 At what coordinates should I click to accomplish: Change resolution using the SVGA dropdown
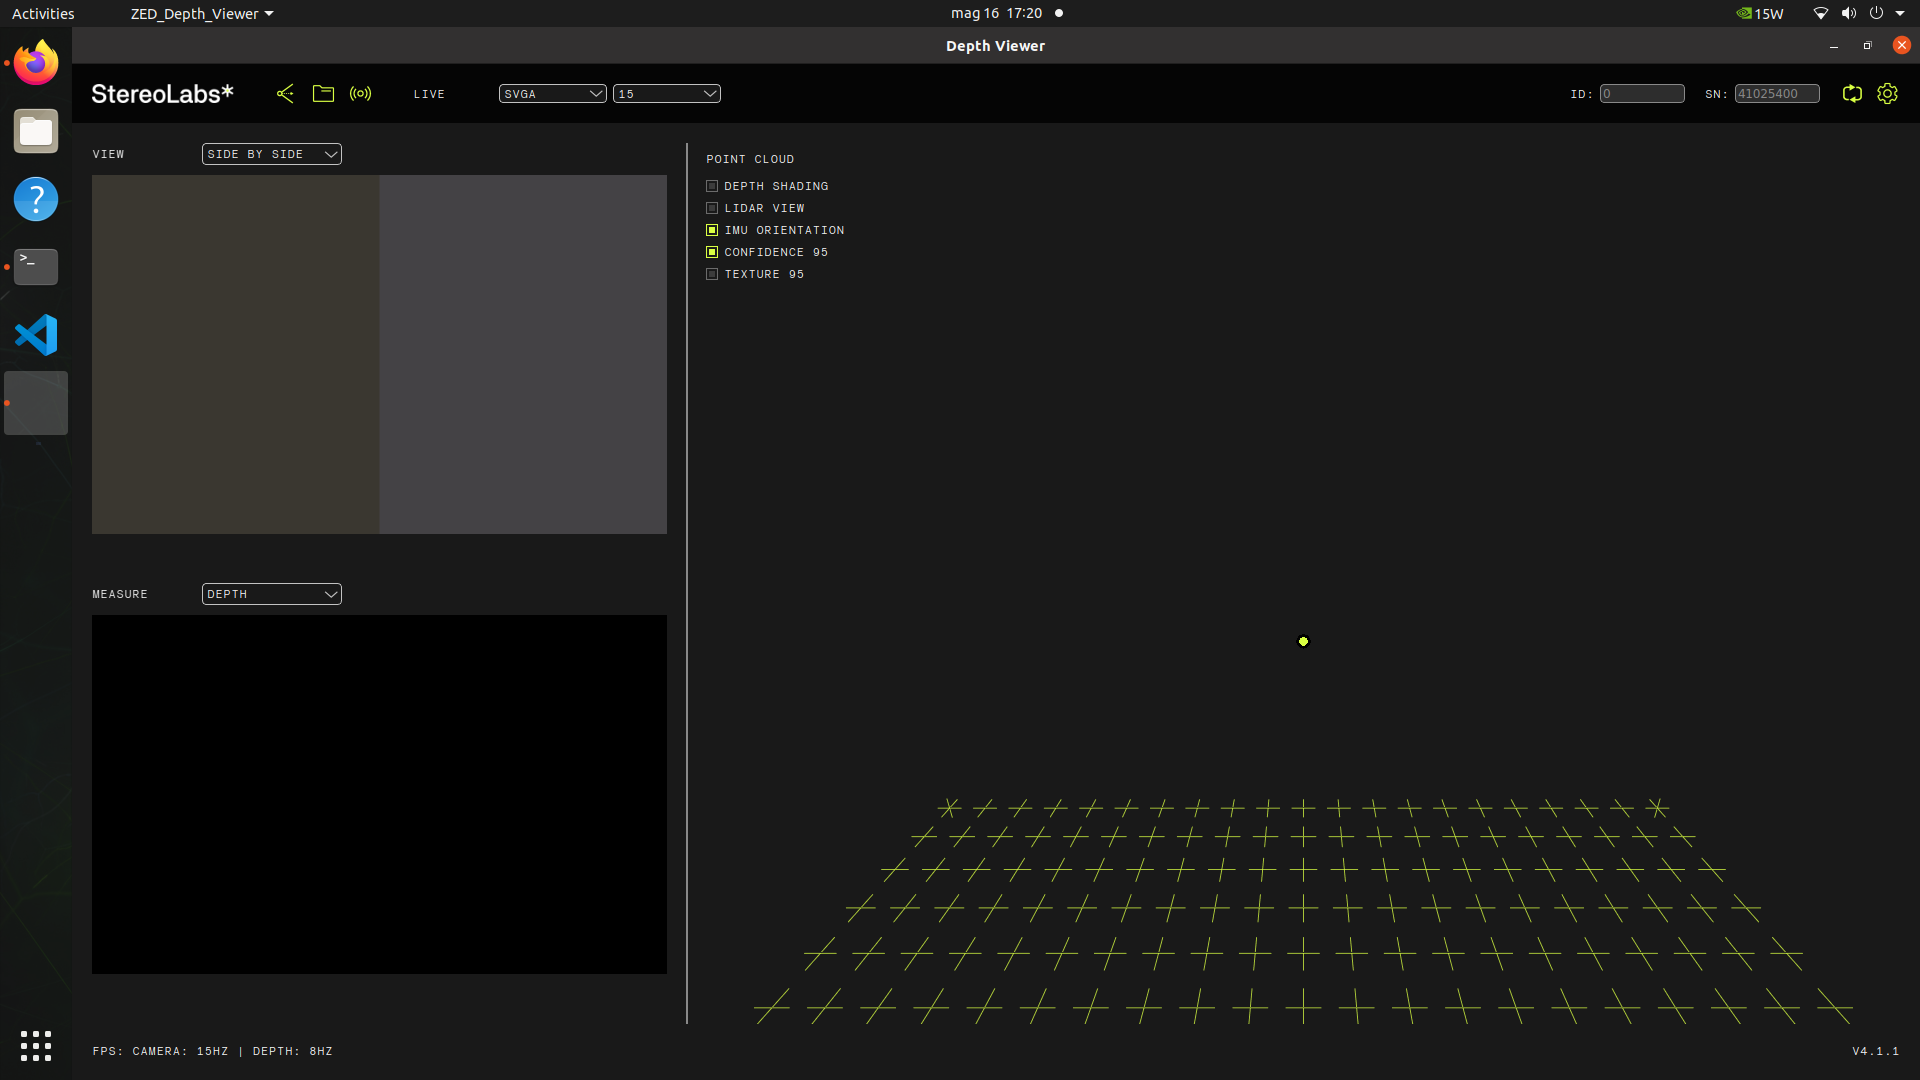tap(551, 93)
